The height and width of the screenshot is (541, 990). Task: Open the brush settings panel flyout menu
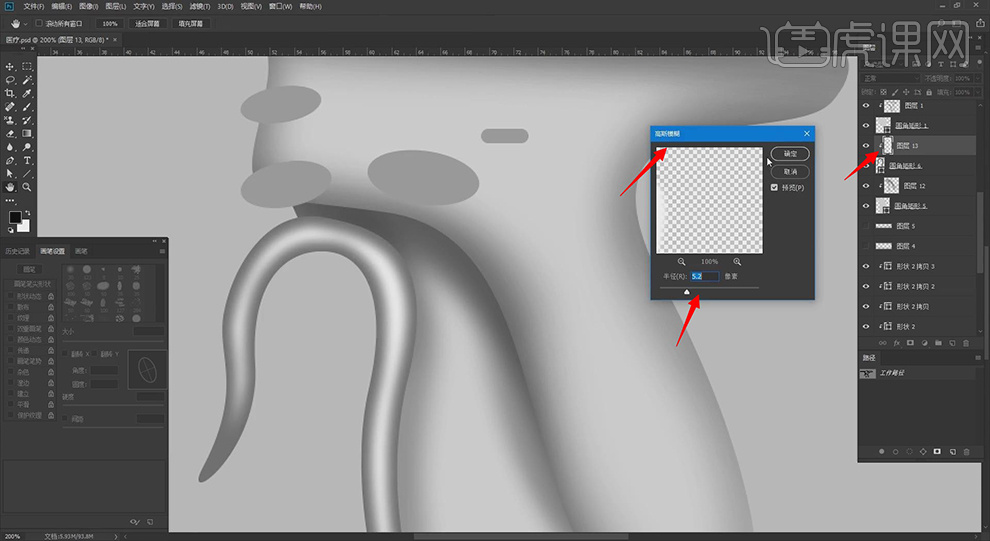(x=162, y=251)
